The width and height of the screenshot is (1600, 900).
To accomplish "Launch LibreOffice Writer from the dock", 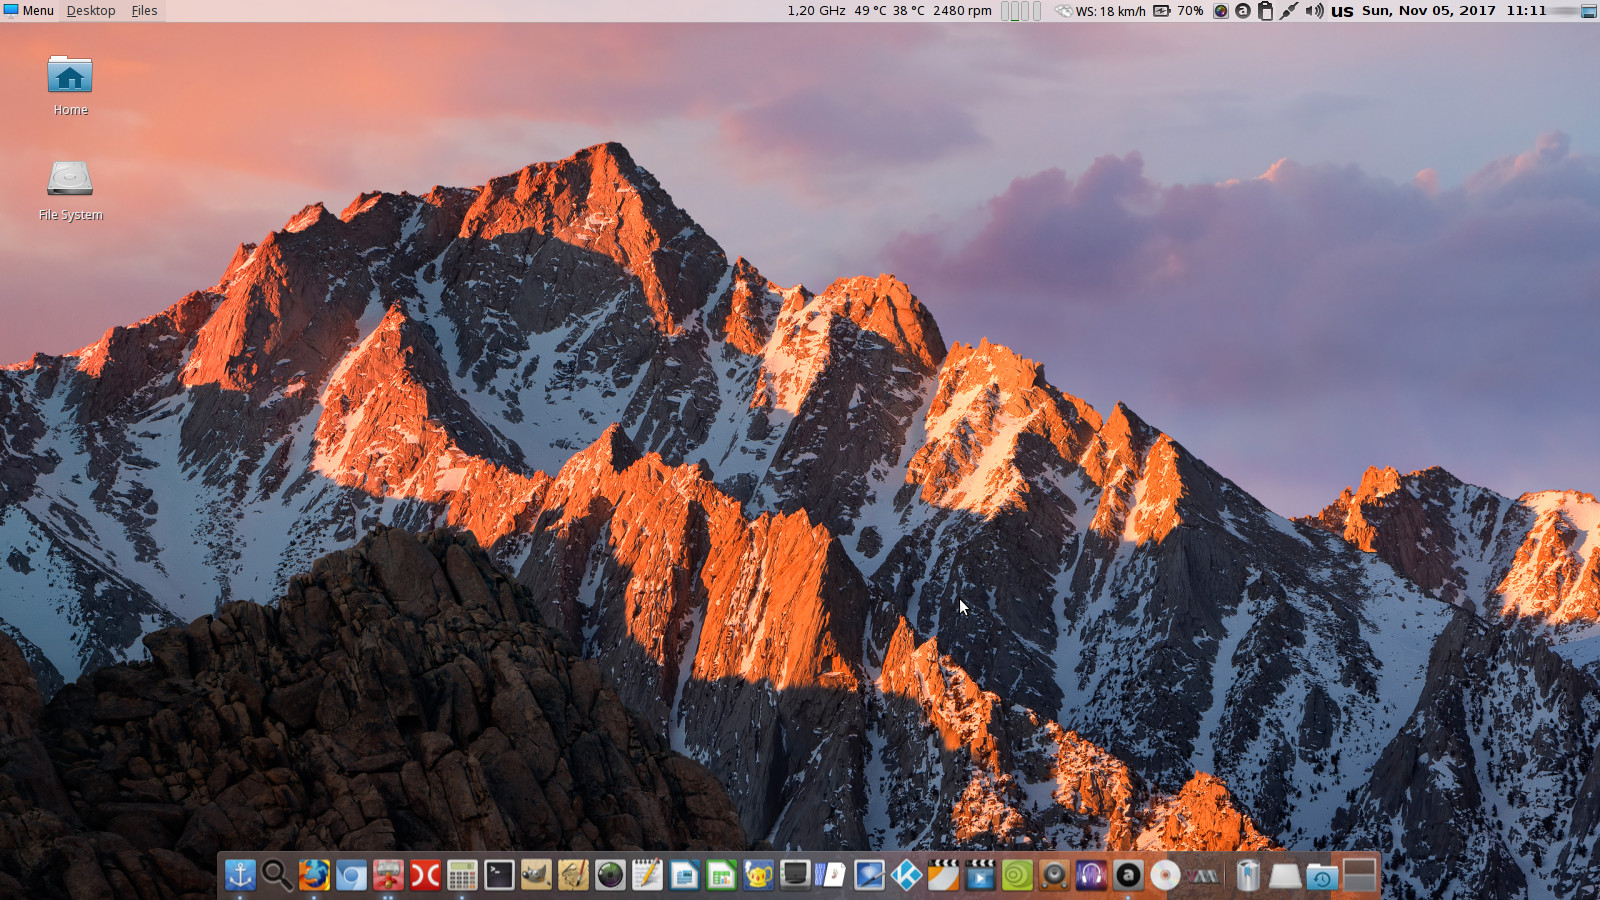I will click(684, 876).
